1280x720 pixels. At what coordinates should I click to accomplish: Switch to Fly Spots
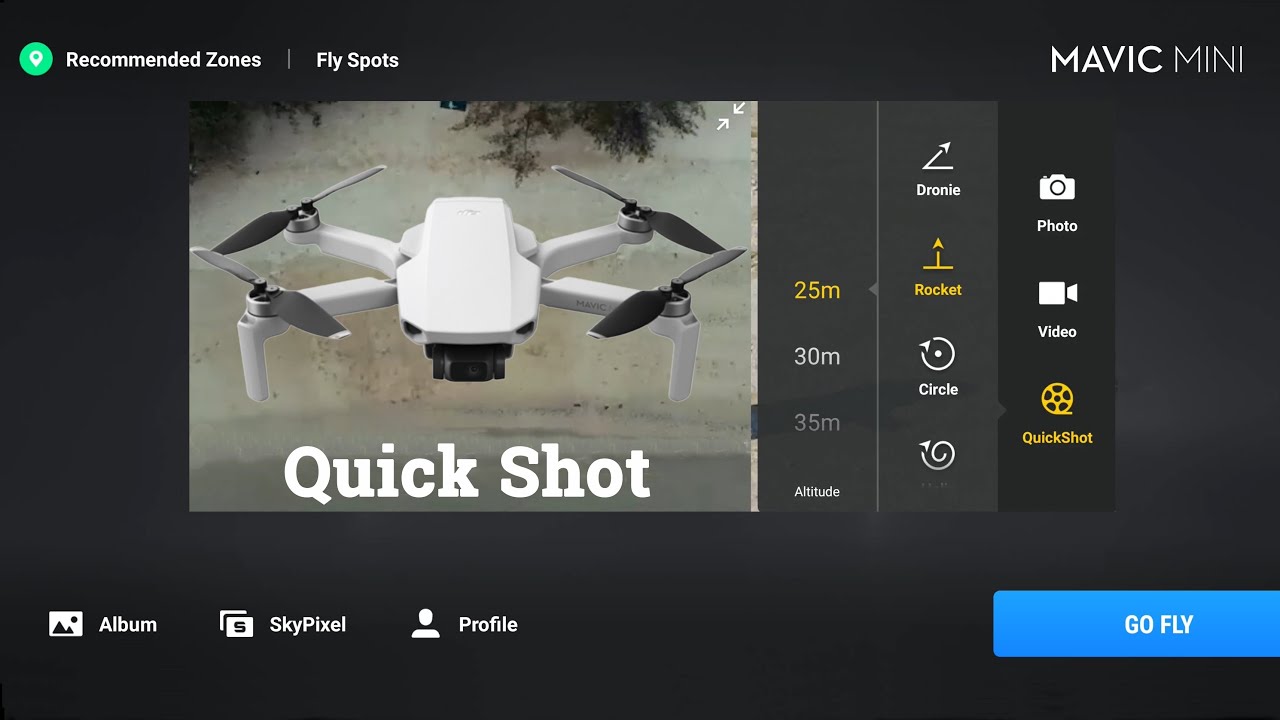(x=357, y=60)
